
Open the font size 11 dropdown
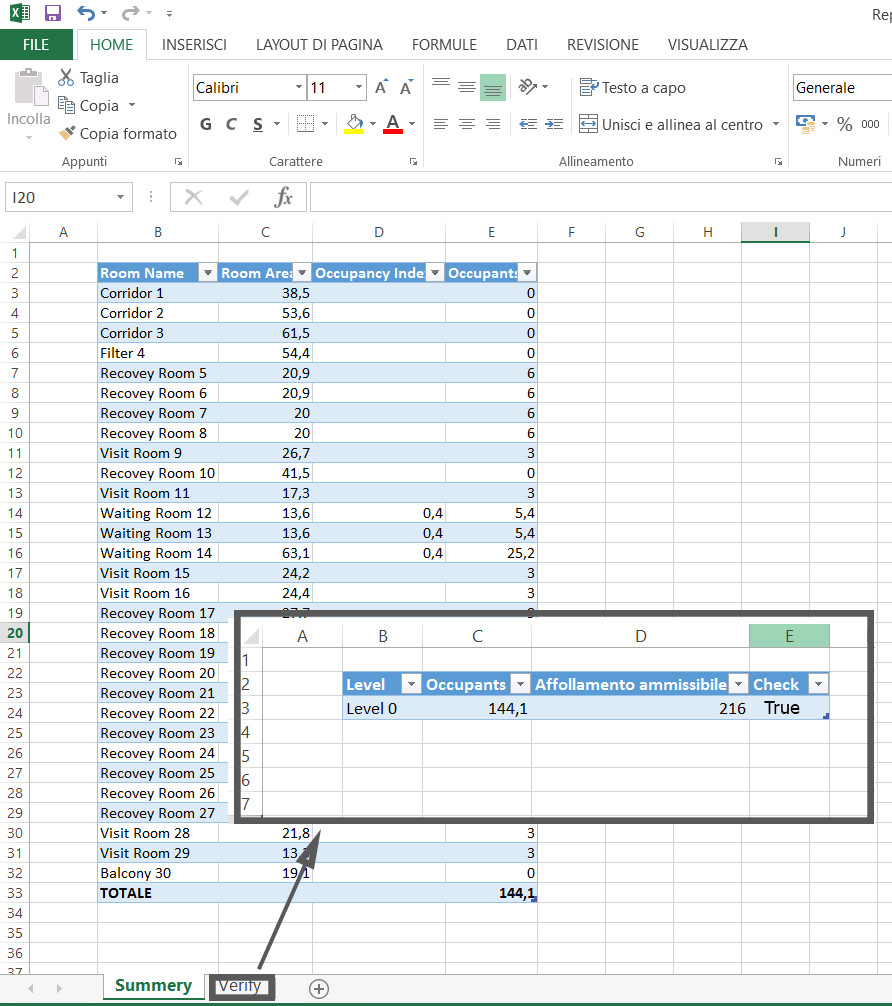tap(359, 87)
